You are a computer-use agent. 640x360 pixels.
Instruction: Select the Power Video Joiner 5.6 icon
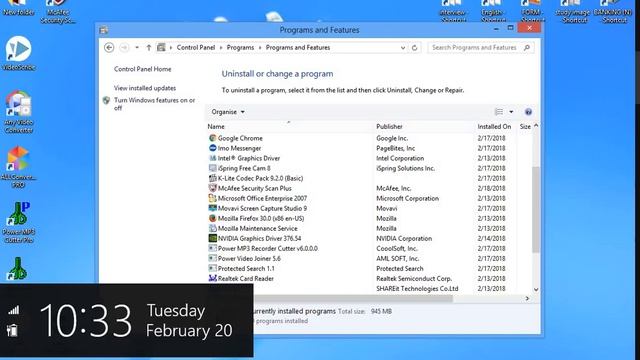tap(212, 258)
